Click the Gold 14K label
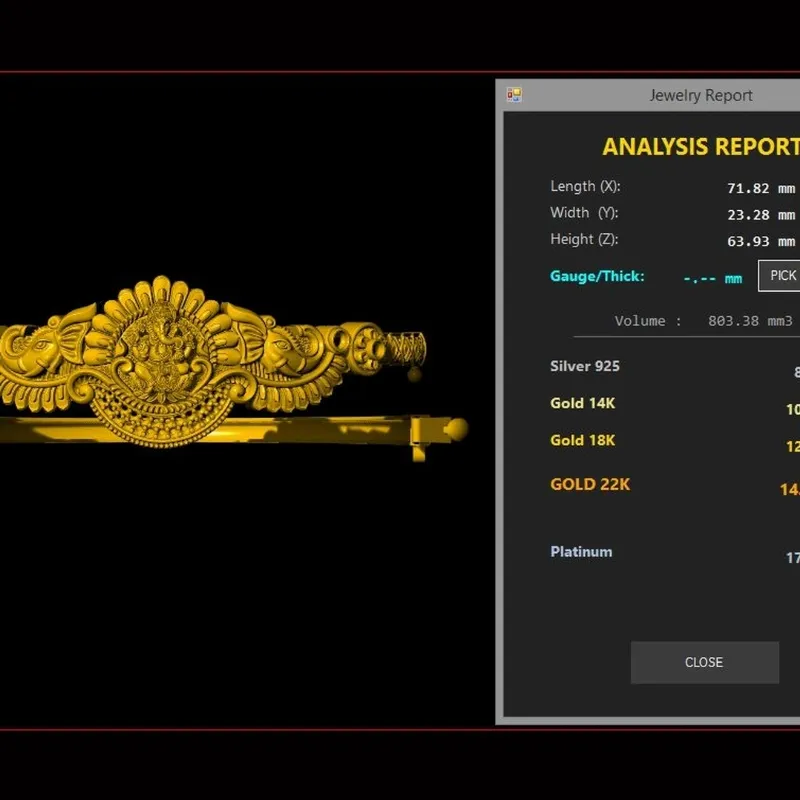This screenshot has width=800, height=800. point(583,403)
